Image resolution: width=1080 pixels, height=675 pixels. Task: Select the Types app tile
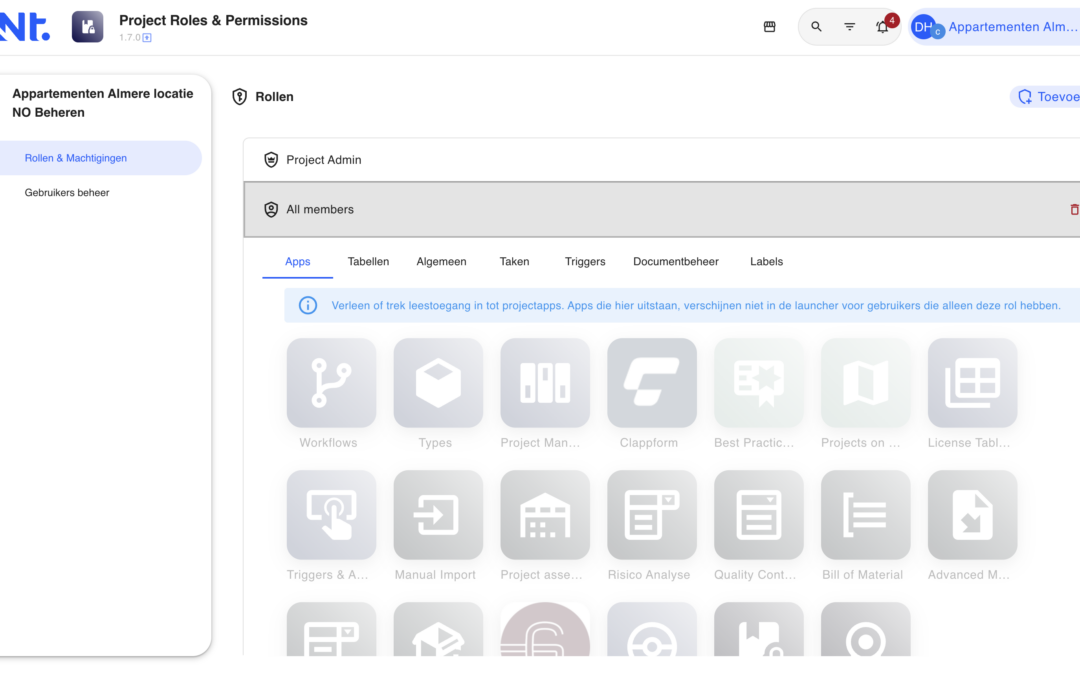(438, 382)
